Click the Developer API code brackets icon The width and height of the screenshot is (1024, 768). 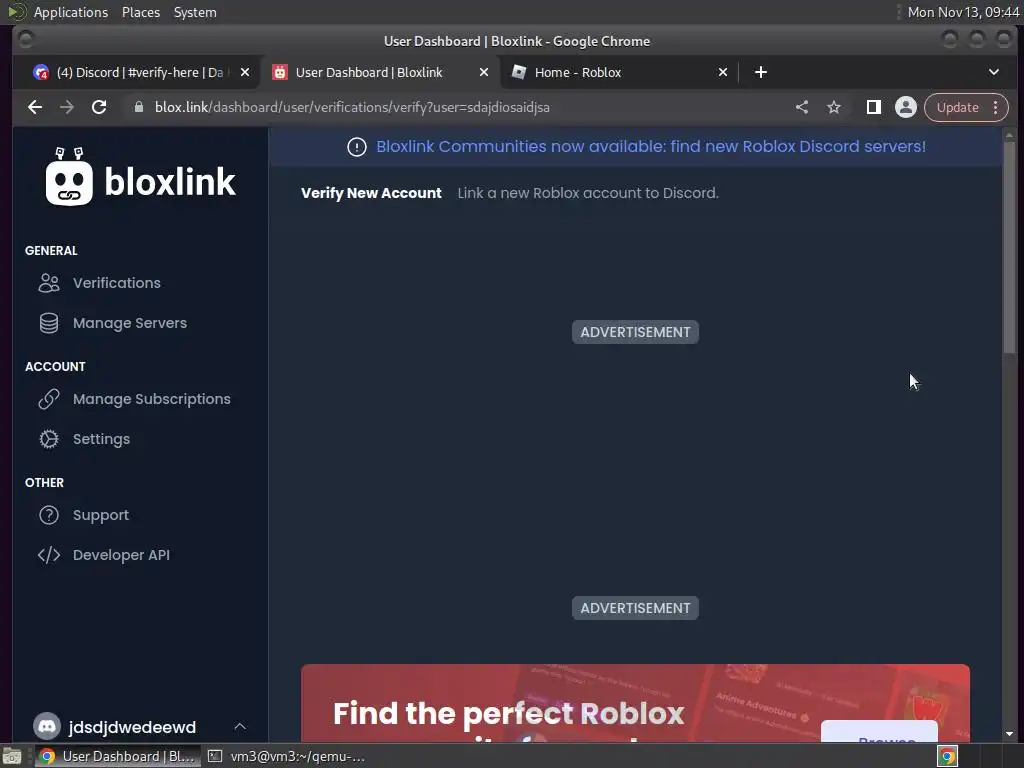point(49,555)
